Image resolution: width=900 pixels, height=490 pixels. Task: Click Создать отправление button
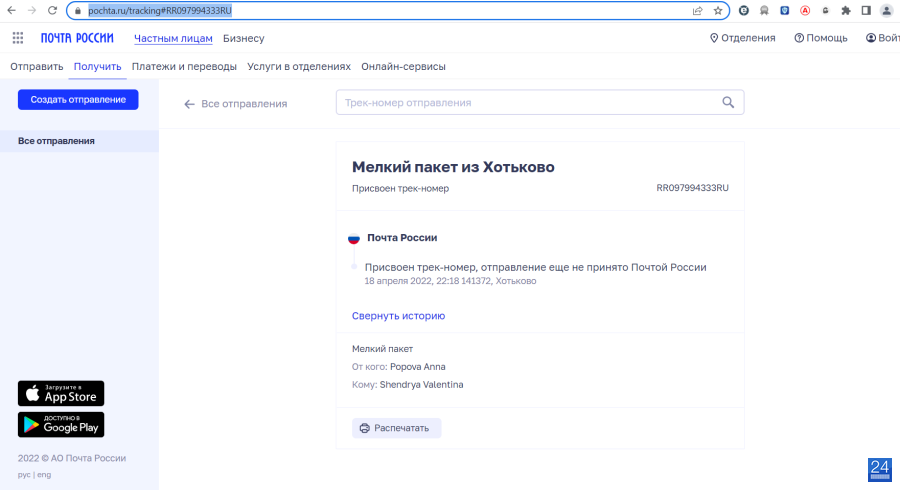point(78,100)
